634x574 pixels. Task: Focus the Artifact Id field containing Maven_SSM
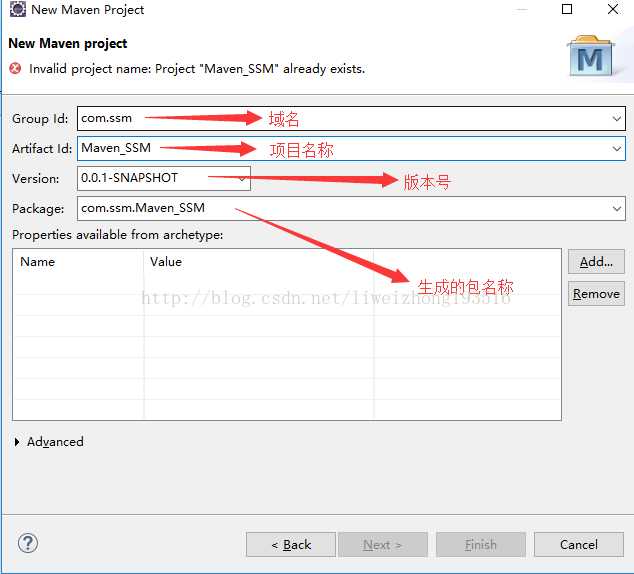coord(351,148)
